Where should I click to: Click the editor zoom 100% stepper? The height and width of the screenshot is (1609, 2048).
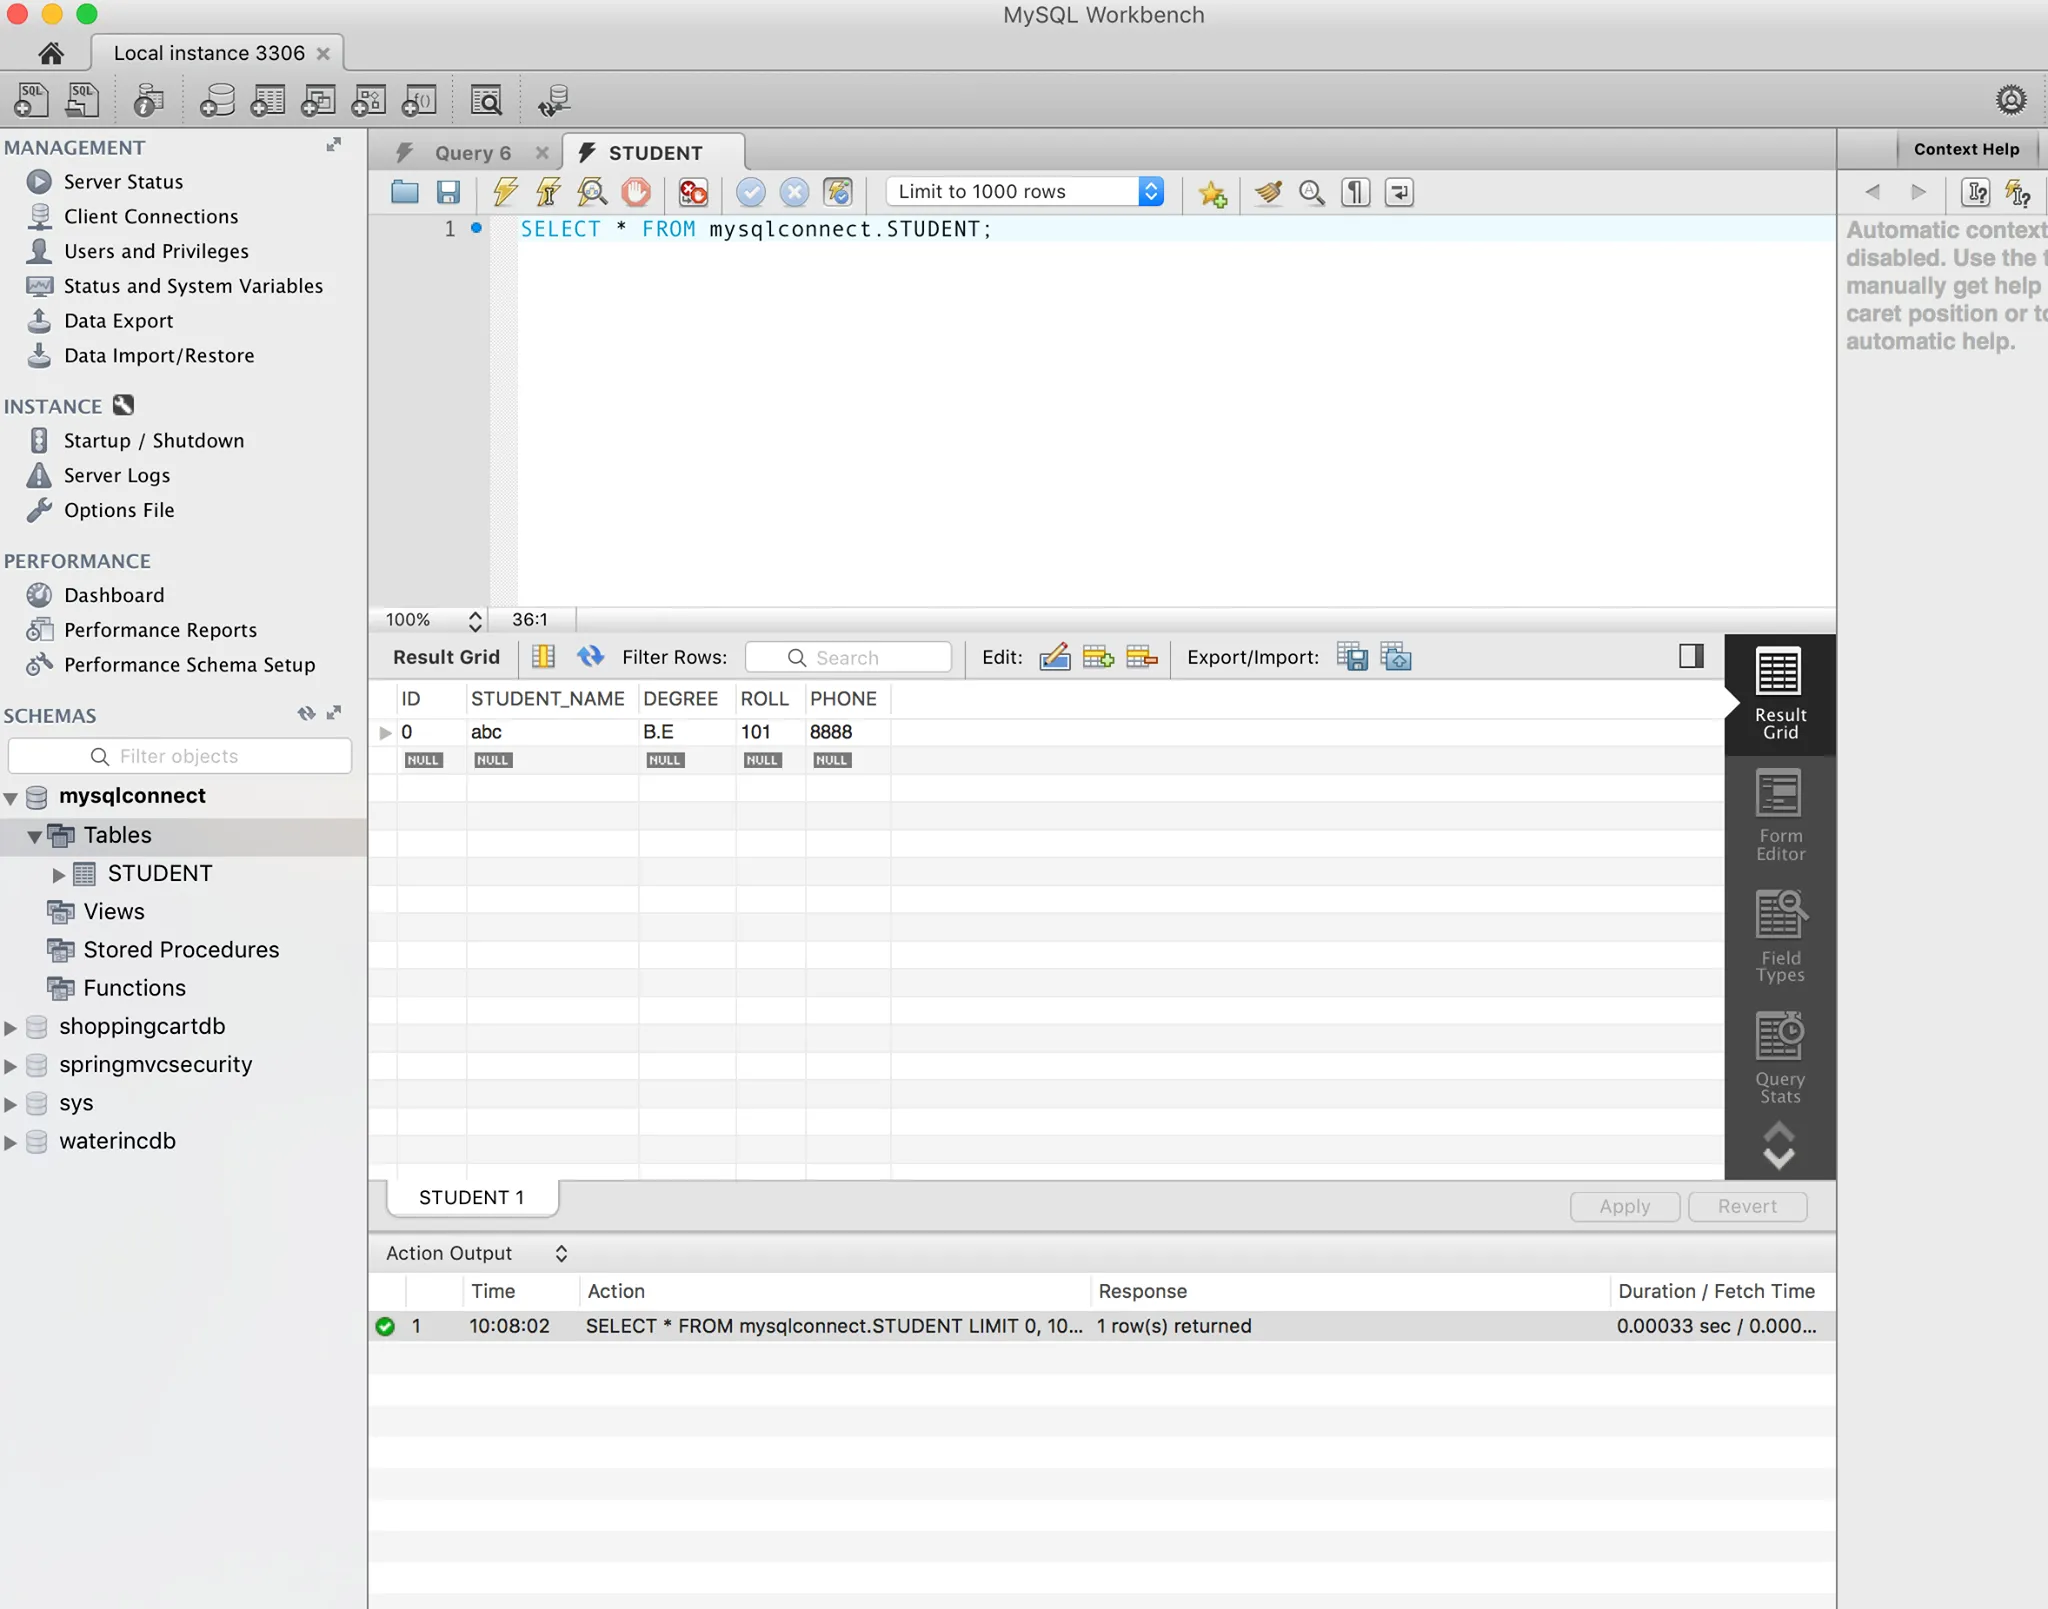click(x=475, y=620)
